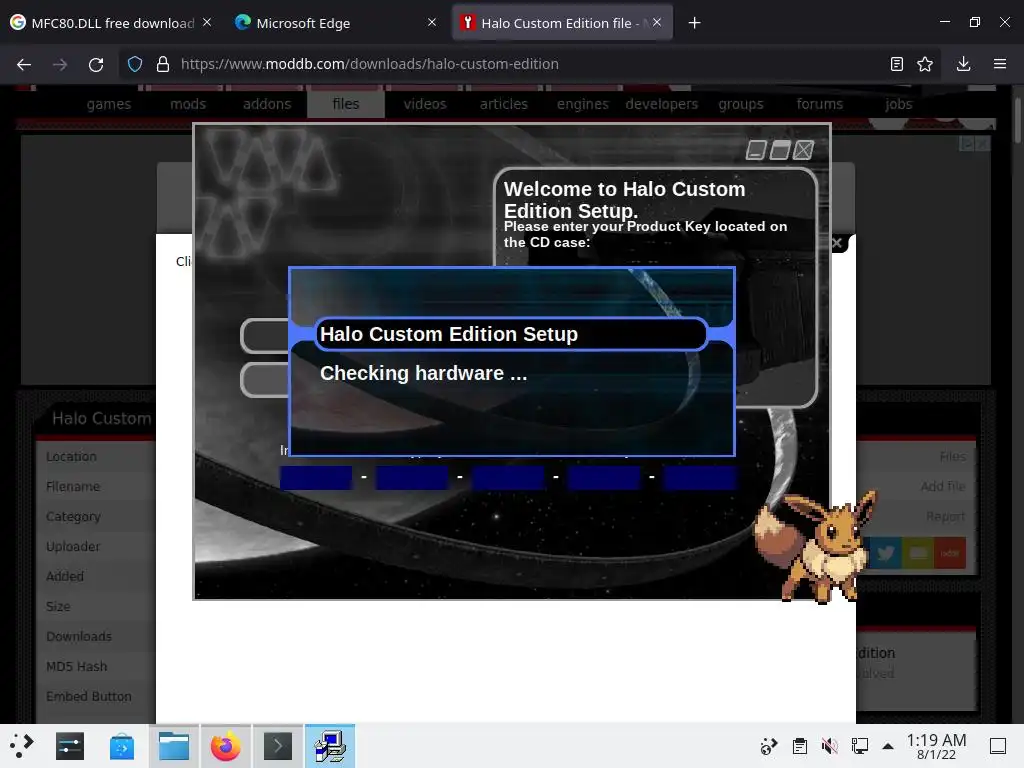
Task: Reload the current page
Action: 96,64
